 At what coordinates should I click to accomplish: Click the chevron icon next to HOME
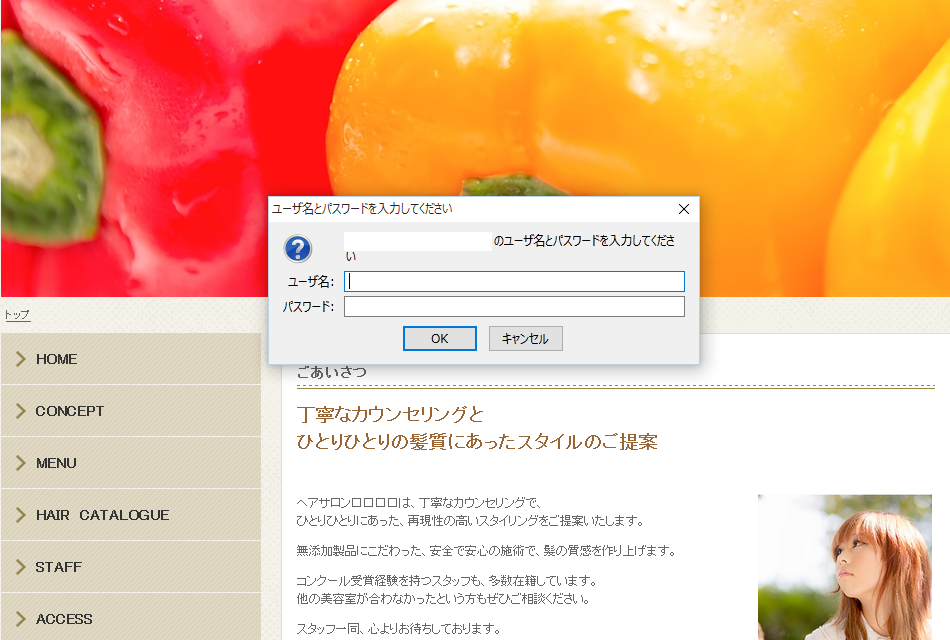coord(19,359)
